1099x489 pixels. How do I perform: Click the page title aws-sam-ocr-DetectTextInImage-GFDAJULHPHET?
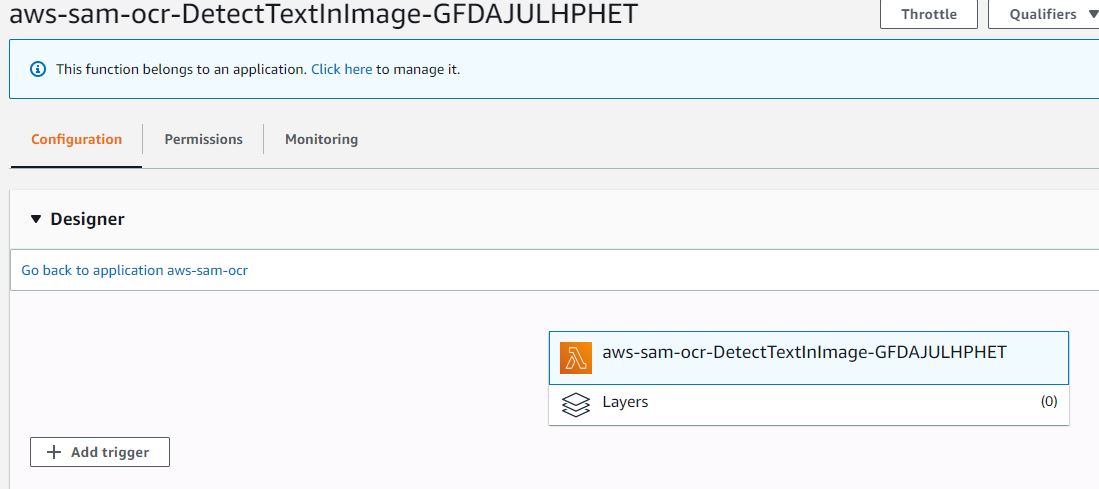tap(324, 13)
